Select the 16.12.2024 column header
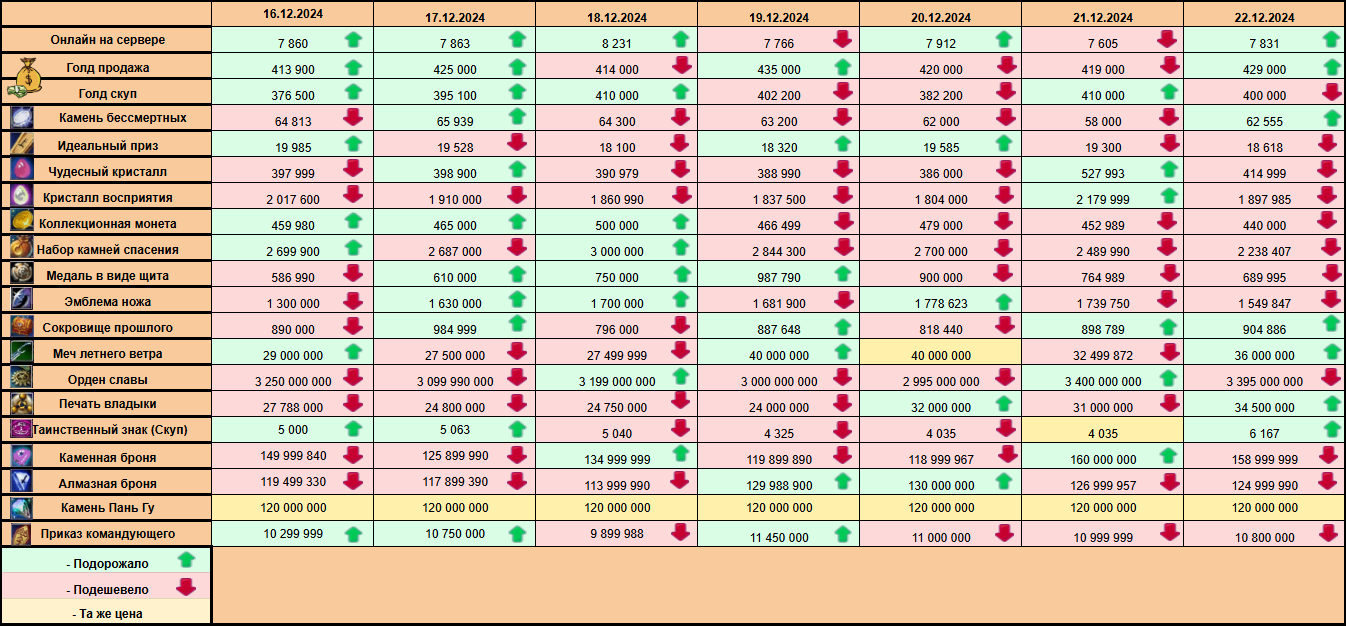 coord(292,15)
